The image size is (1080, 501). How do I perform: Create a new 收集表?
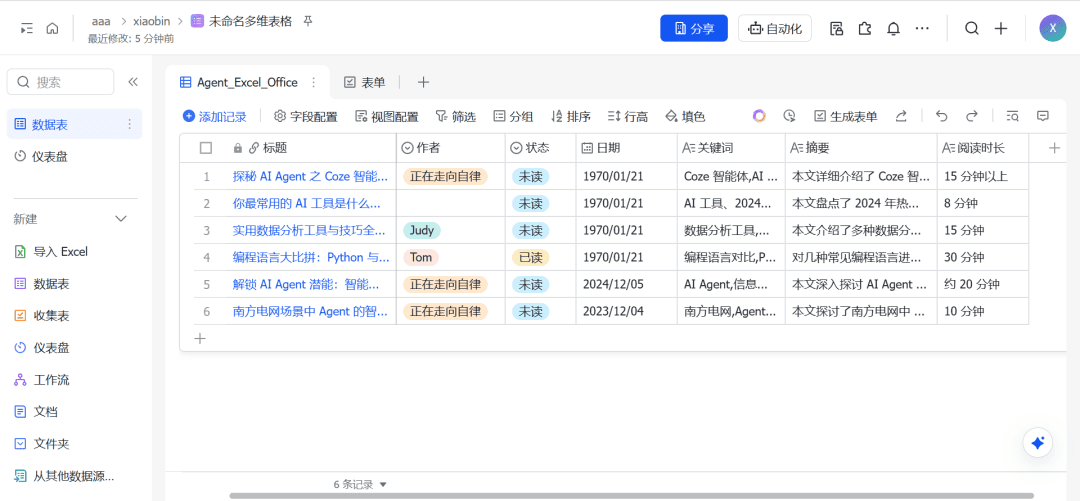click(42, 316)
